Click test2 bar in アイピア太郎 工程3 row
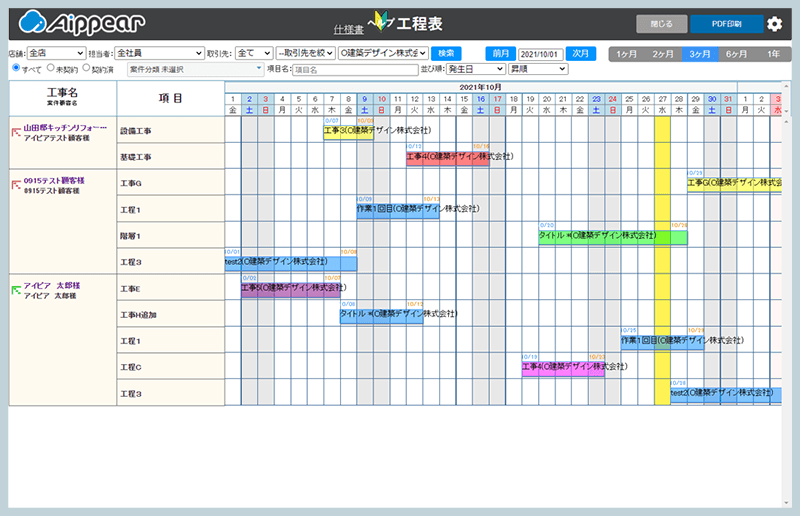 pyautogui.click(x=726, y=395)
